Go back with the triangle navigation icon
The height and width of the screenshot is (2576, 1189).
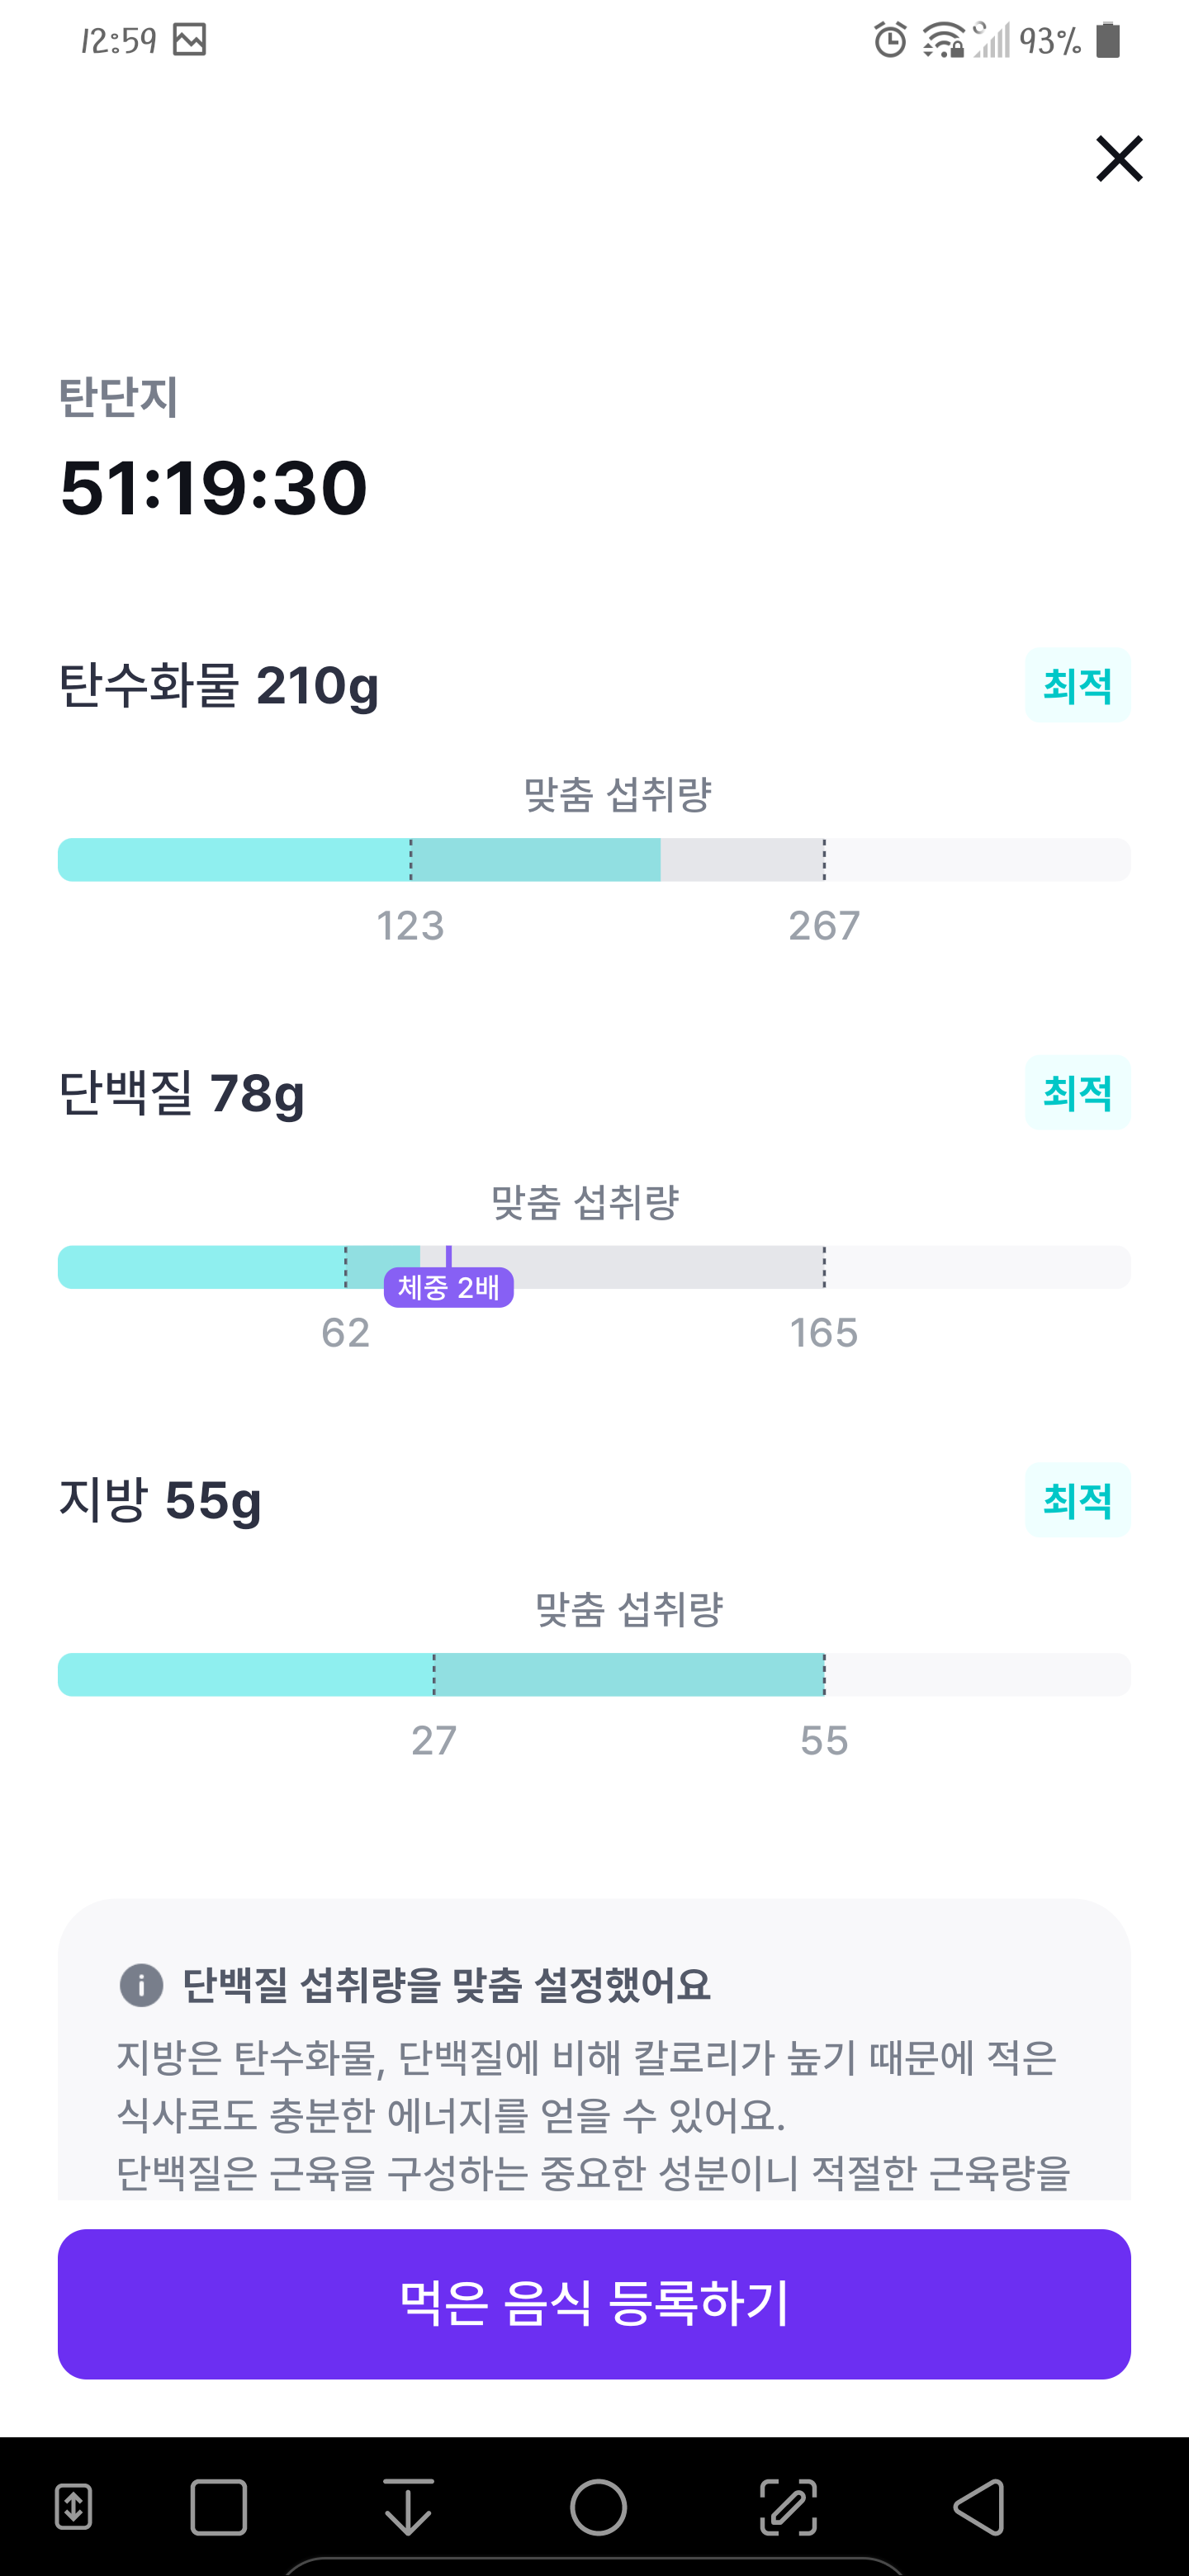[x=978, y=2507]
